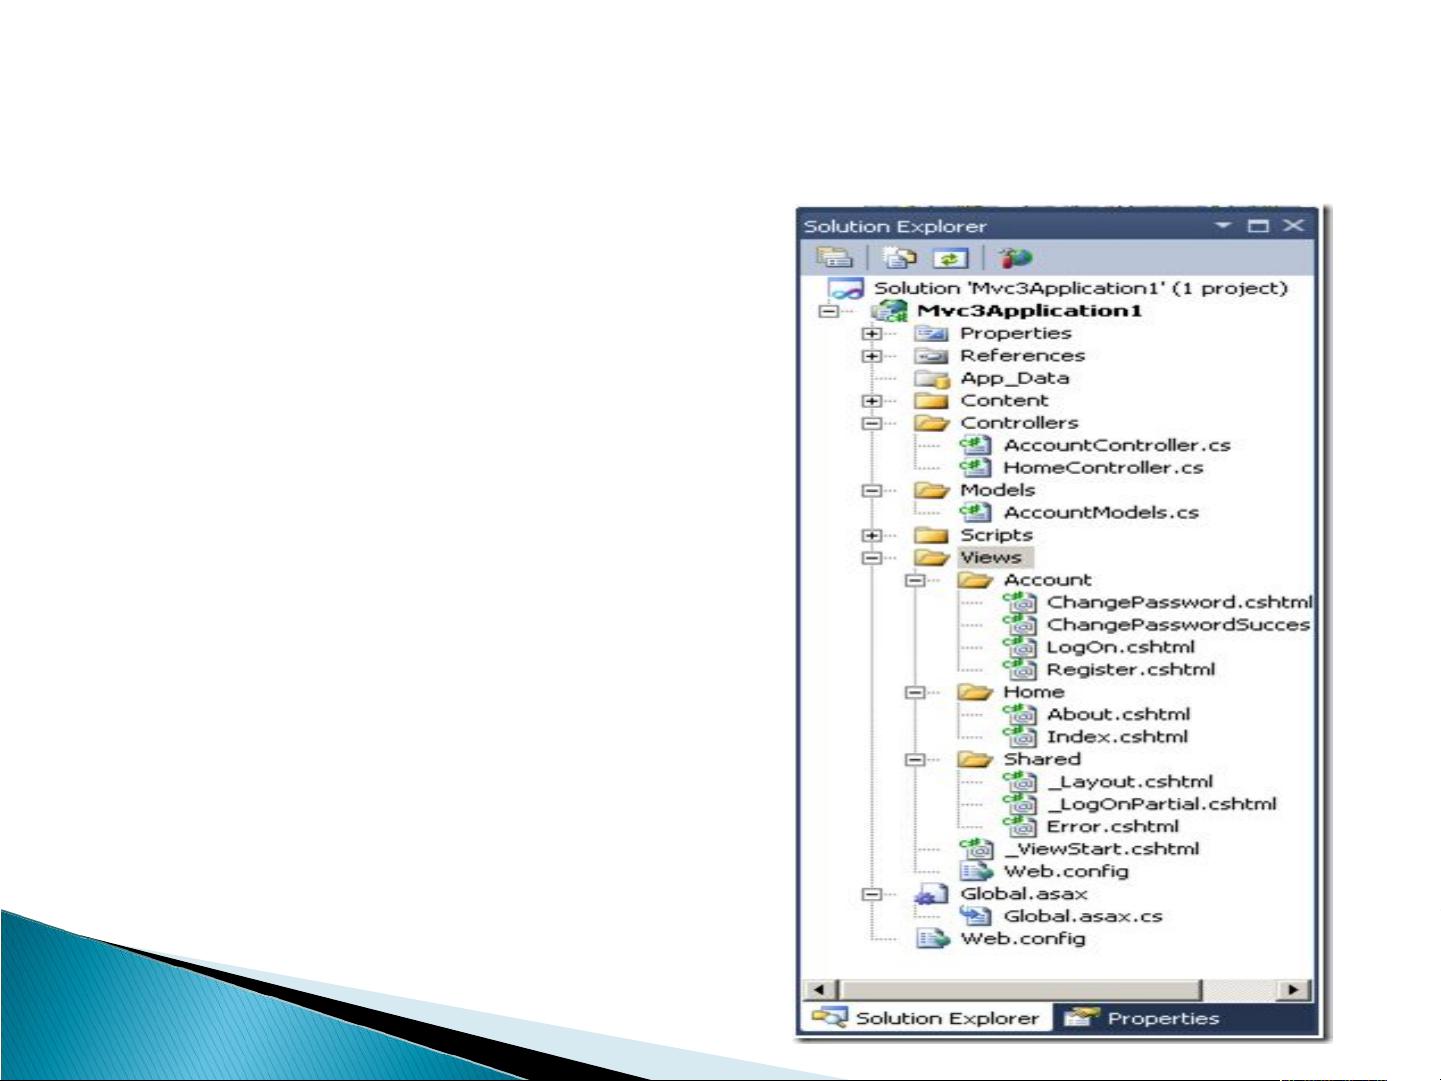1441x1081 pixels.
Task: Click the _LogOnPartial.cshtml file icon
Action: 1019,804
